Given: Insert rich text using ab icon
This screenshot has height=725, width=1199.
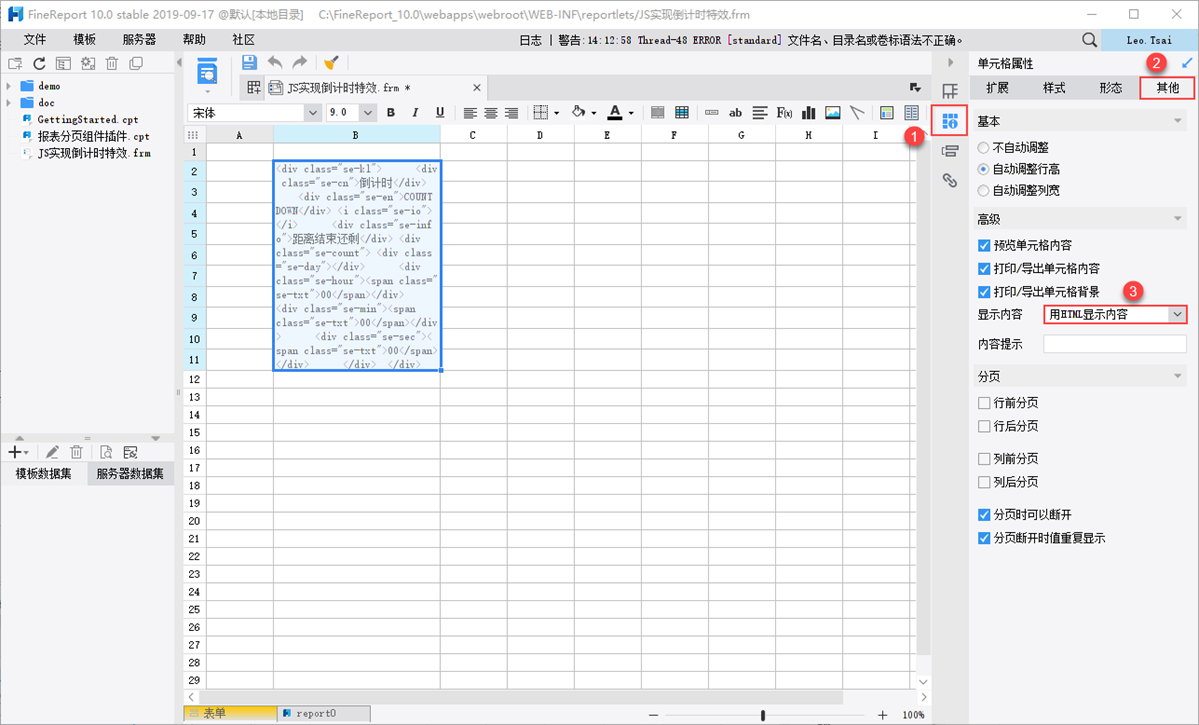Looking at the screenshot, I should point(735,112).
